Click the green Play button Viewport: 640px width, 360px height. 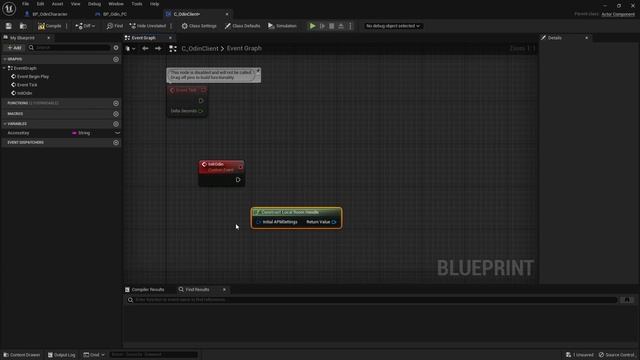pos(312,26)
